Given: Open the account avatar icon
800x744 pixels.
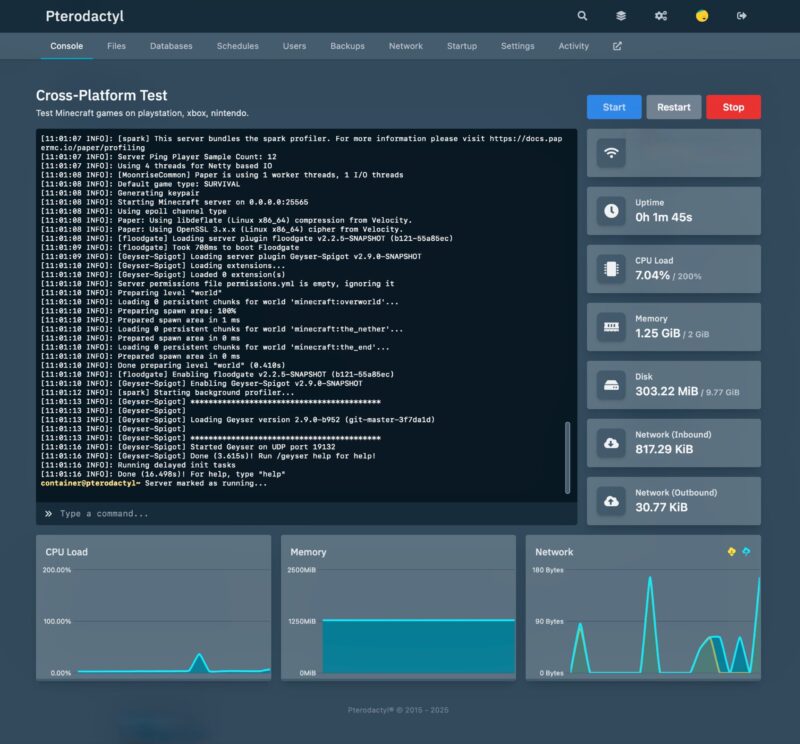Looking at the screenshot, I should [702, 16].
